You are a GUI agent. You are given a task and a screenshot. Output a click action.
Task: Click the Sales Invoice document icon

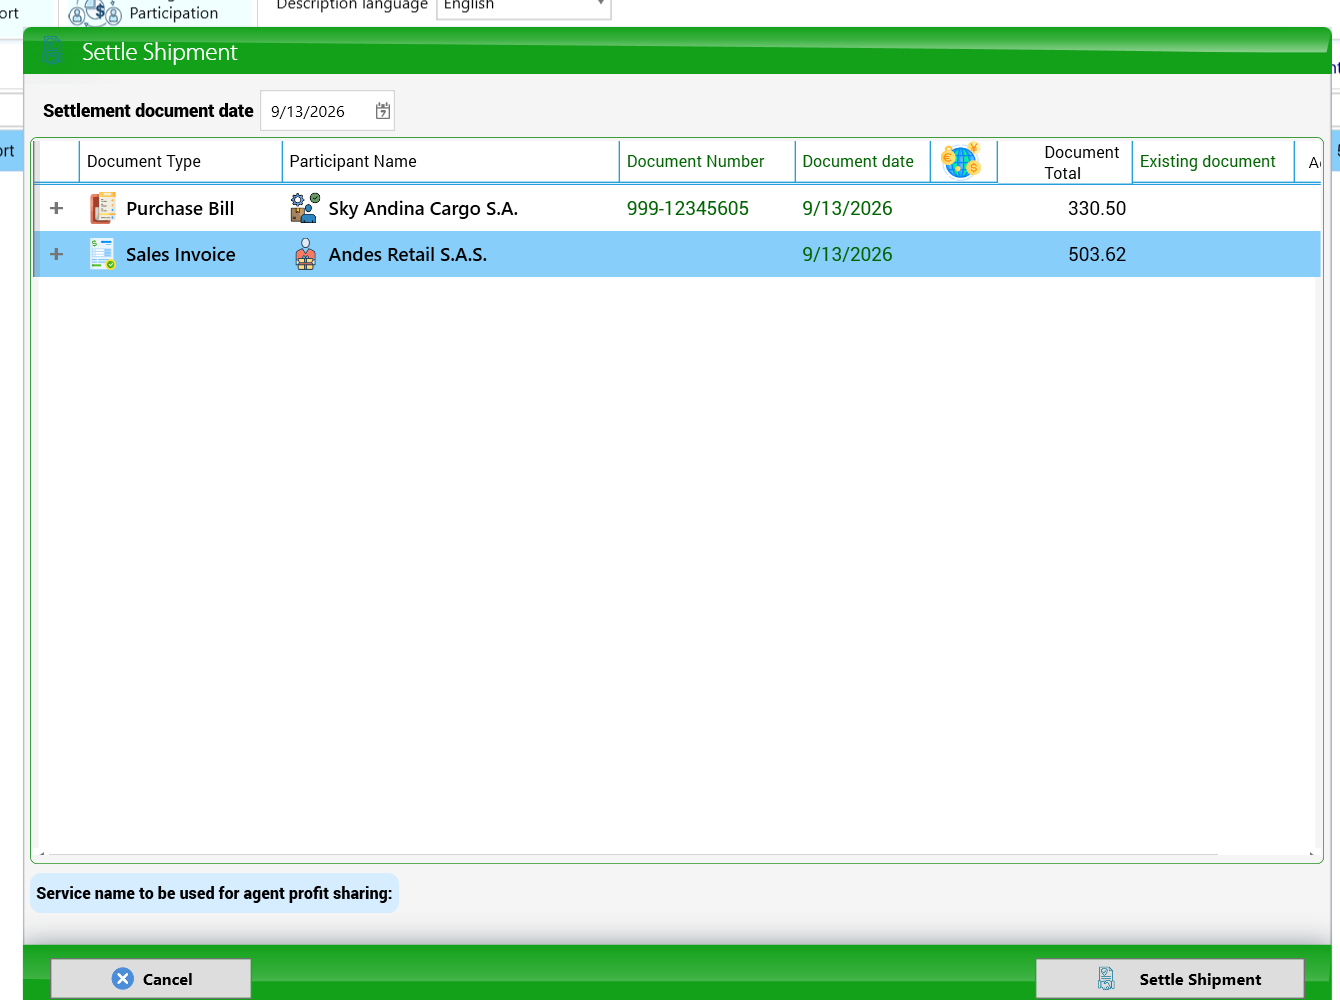103,254
